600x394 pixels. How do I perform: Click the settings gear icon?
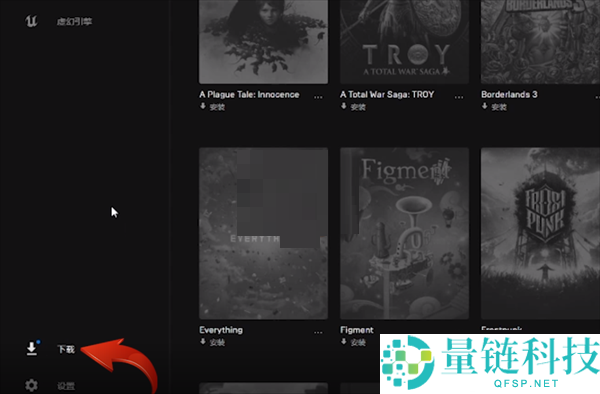(31, 385)
